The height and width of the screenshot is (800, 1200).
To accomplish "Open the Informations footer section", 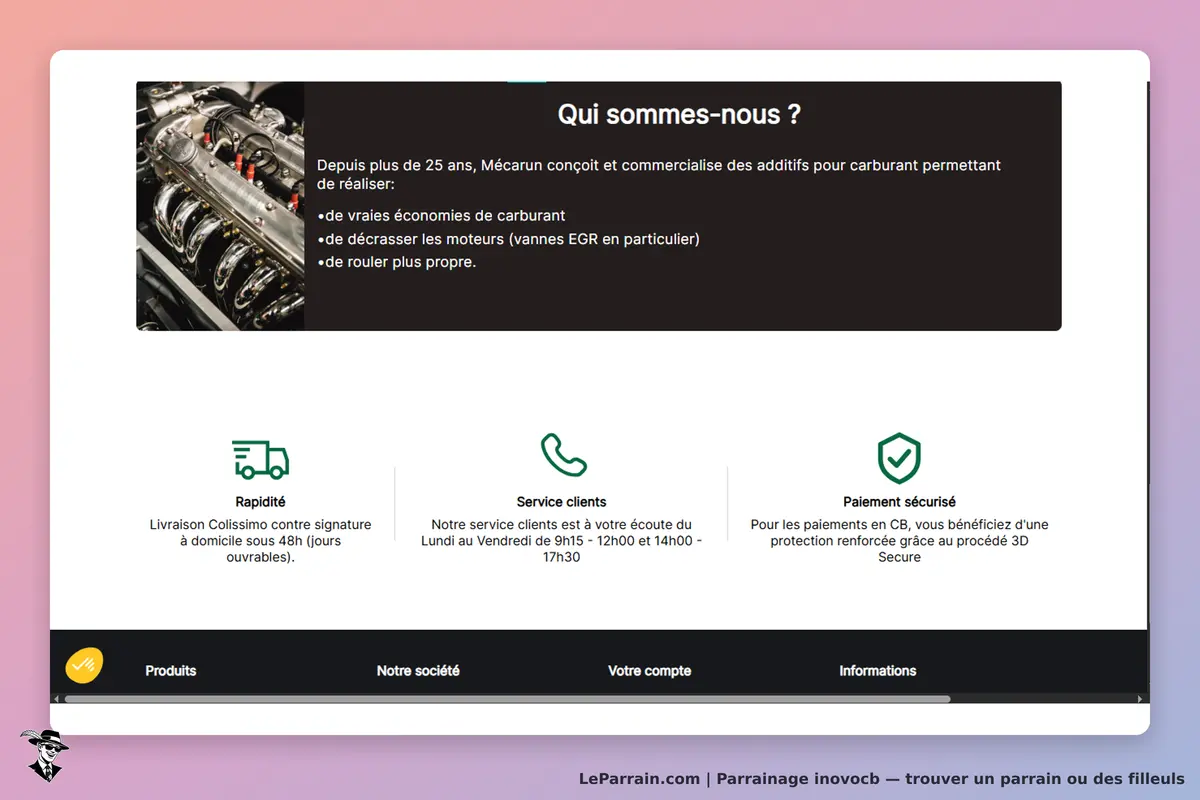I will 877,671.
